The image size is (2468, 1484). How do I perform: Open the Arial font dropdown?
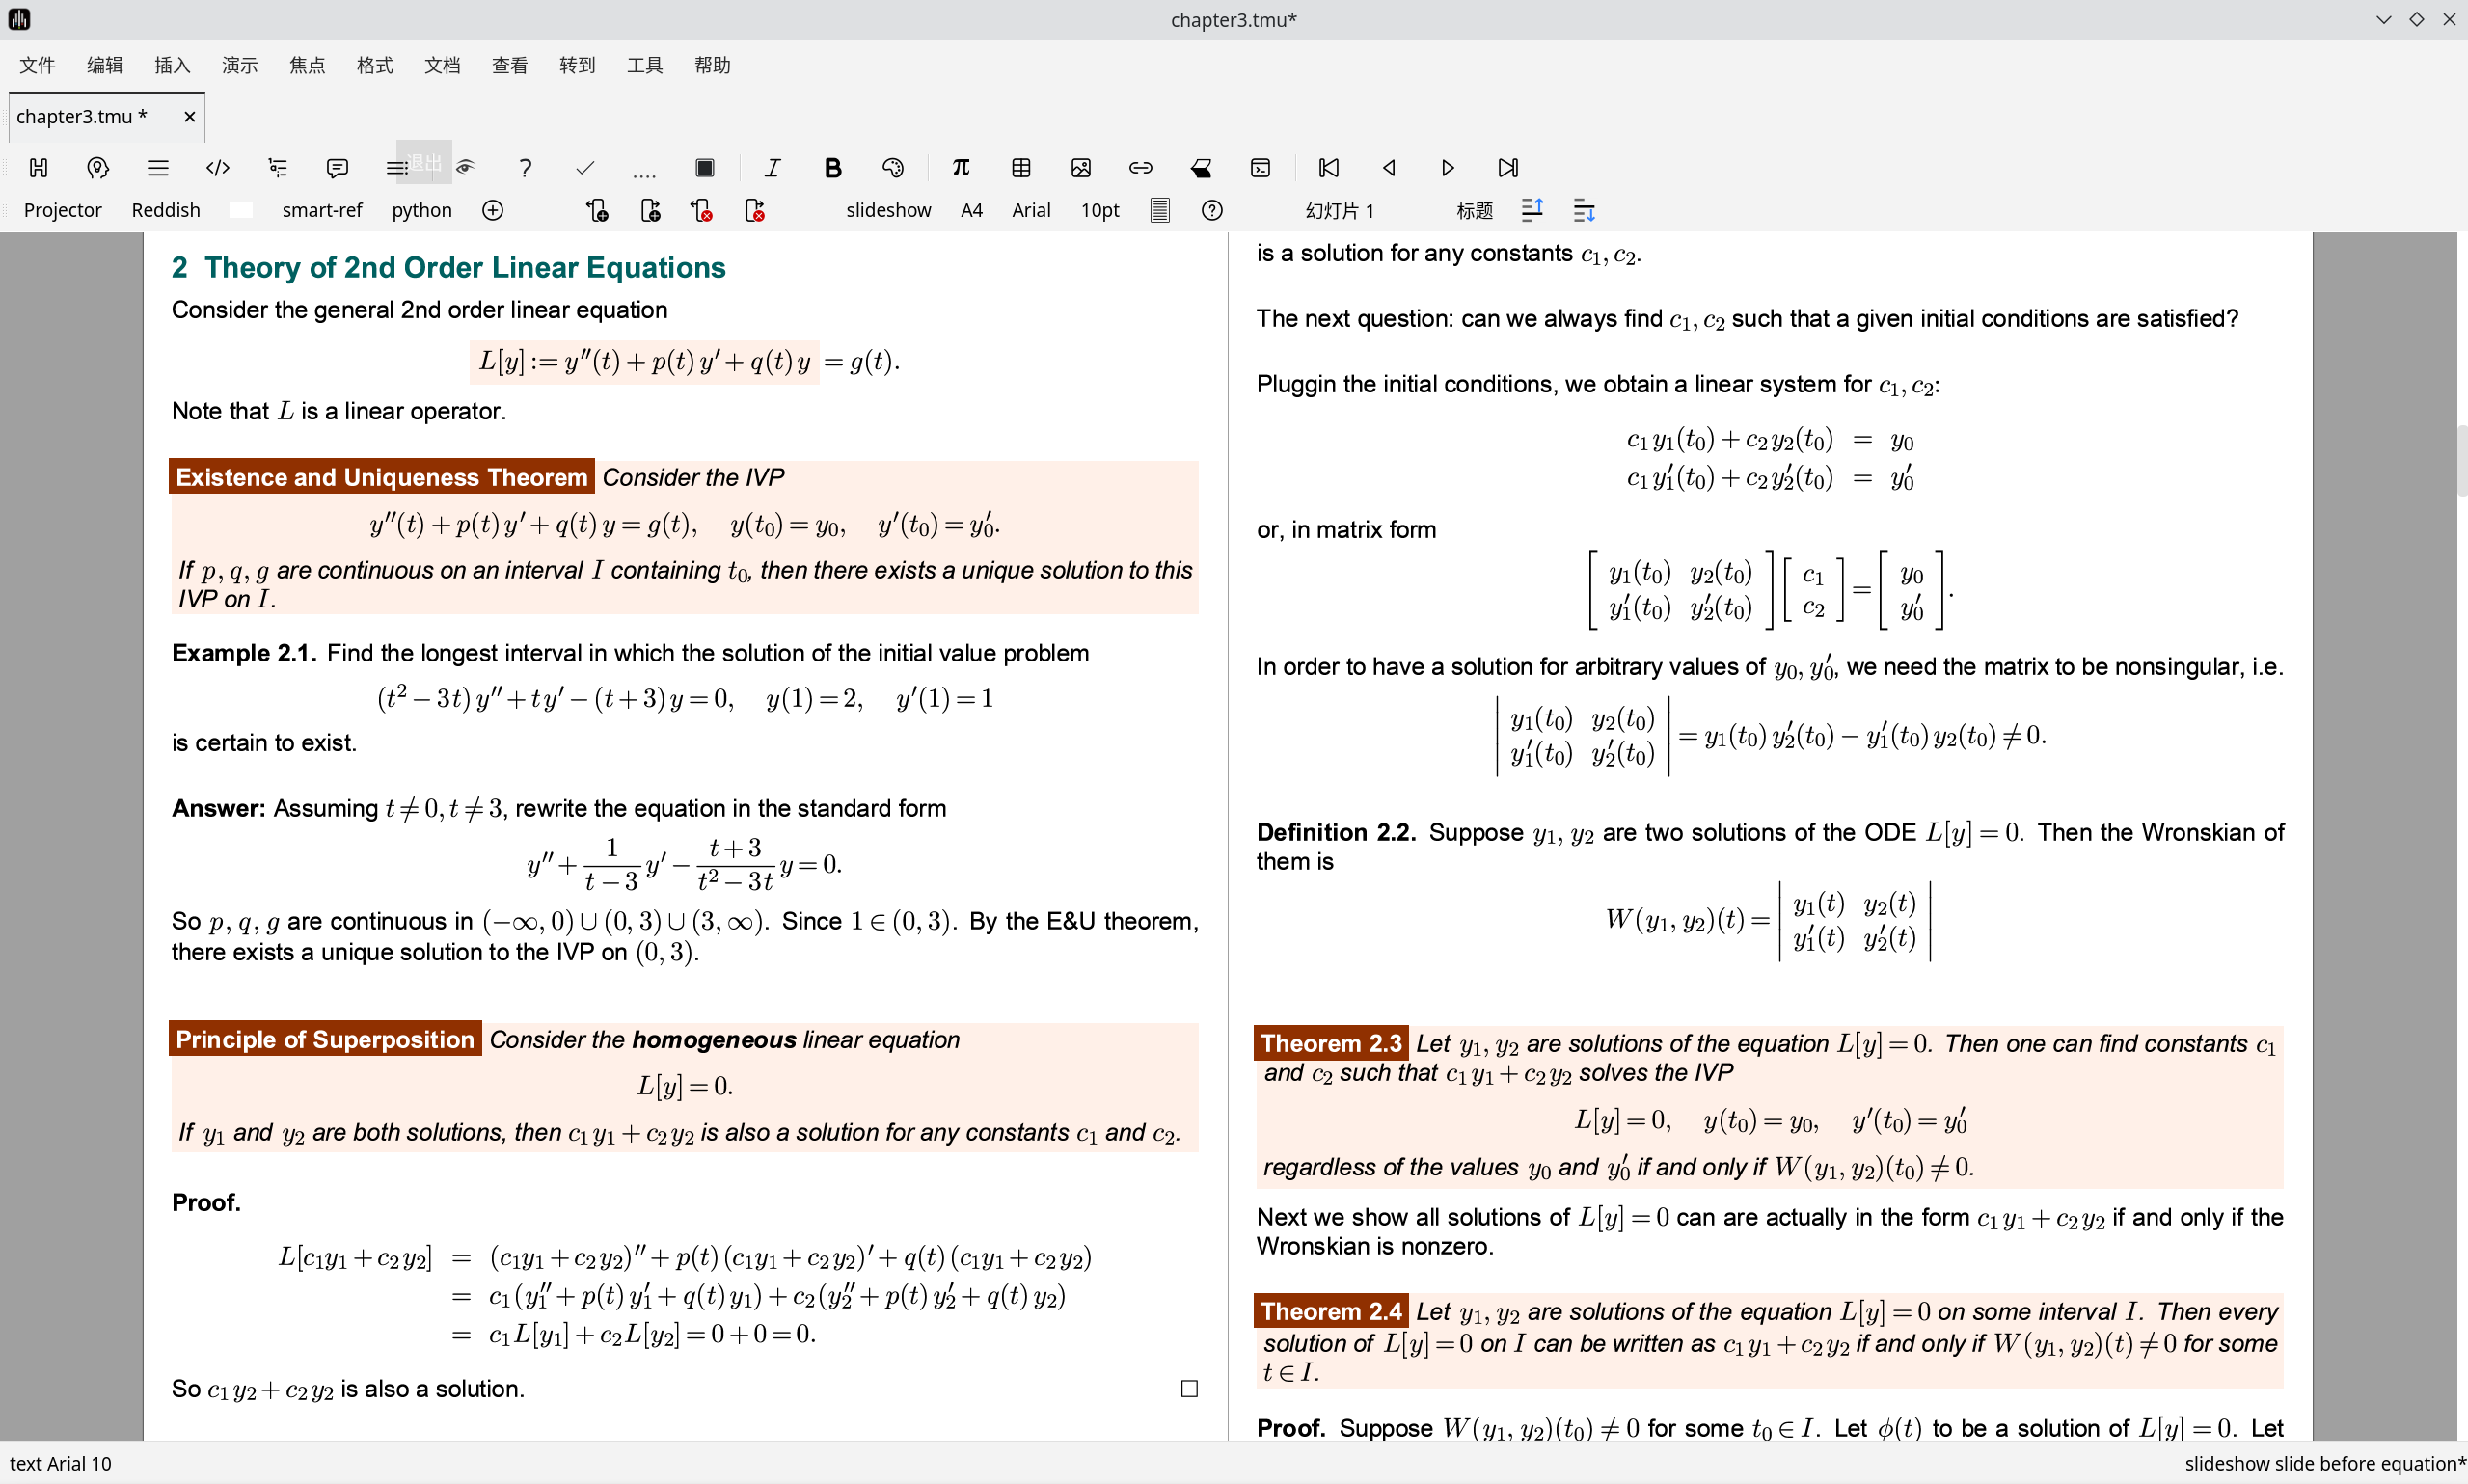tap(1030, 210)
